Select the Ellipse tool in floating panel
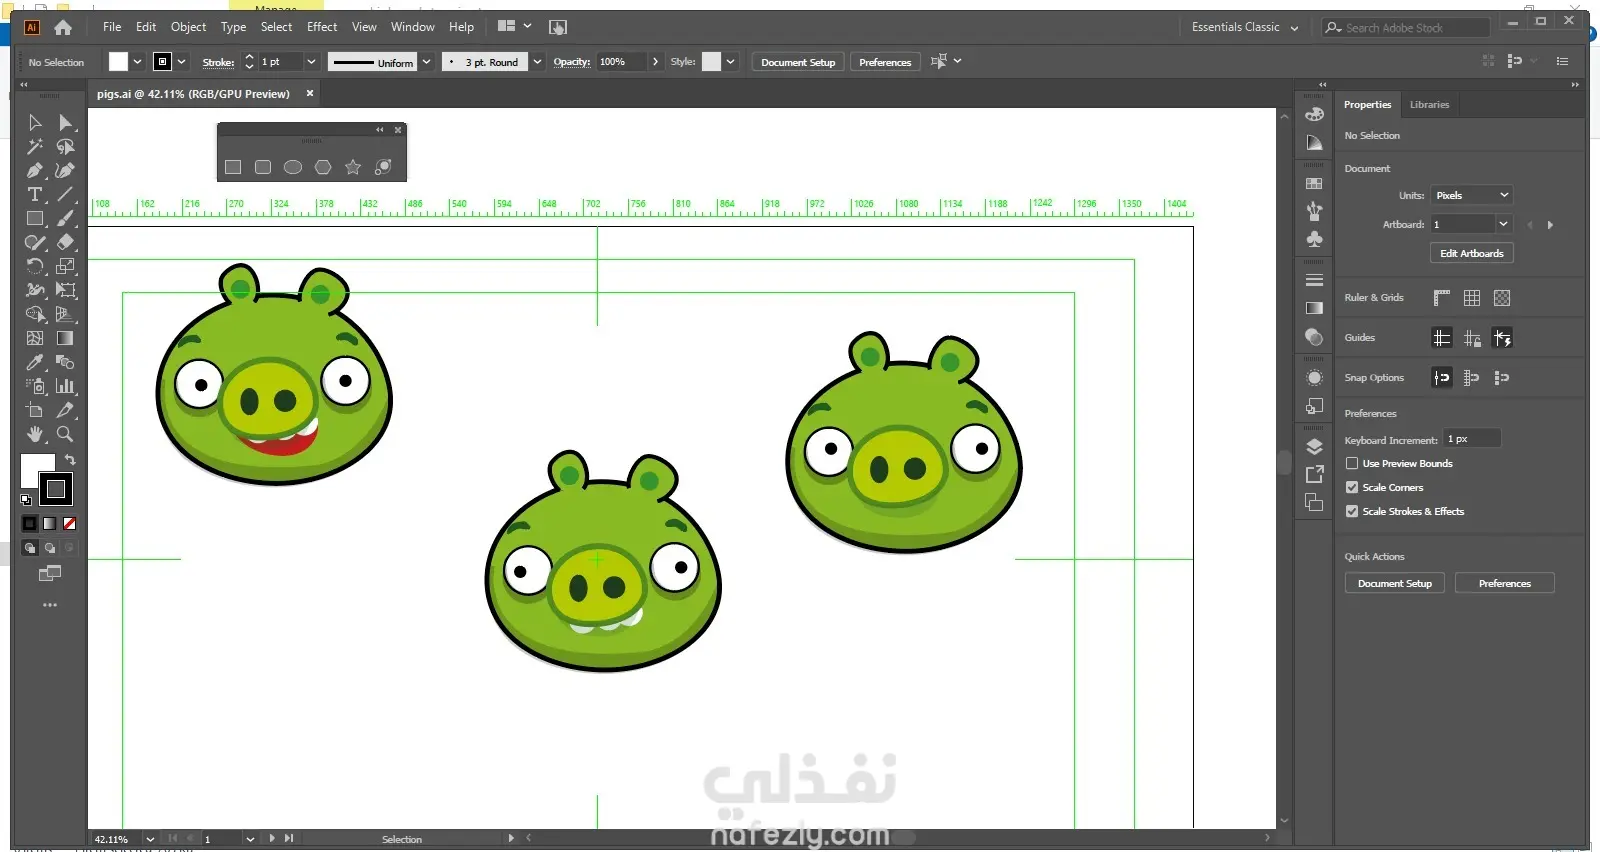 click(x=293, y=167)
